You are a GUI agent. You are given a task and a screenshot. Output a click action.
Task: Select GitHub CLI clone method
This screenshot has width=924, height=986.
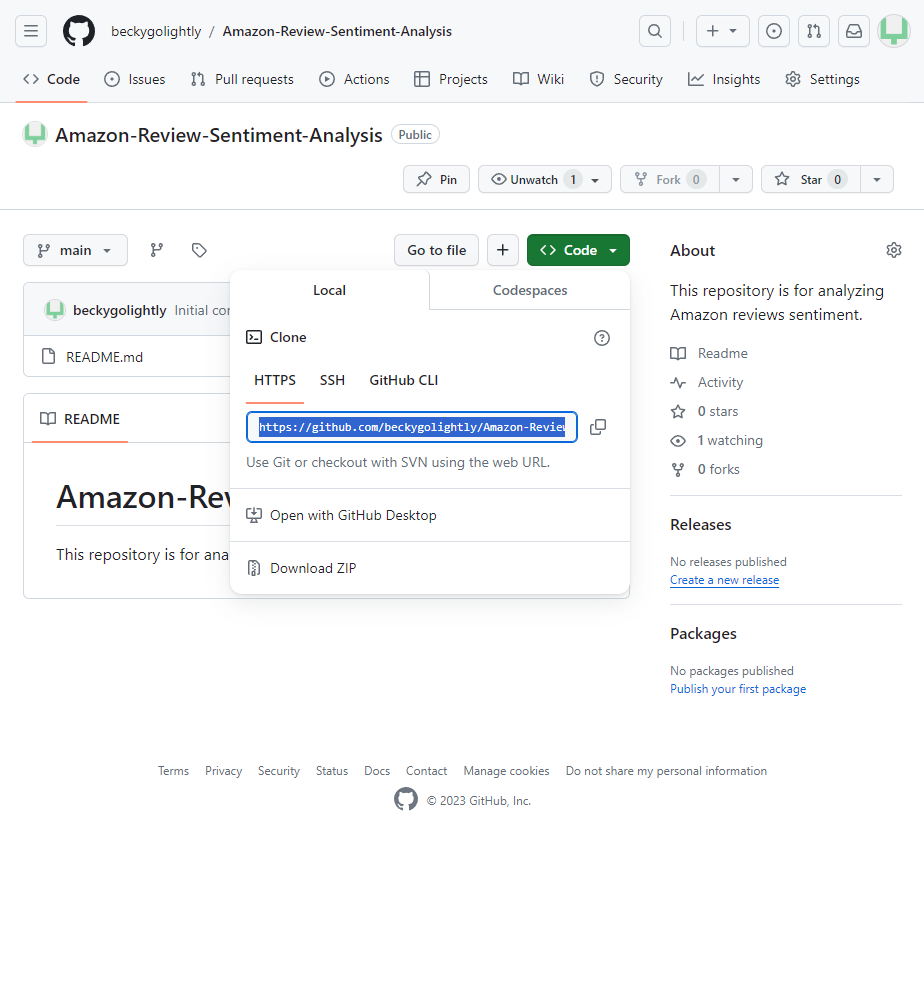(404, 380)
